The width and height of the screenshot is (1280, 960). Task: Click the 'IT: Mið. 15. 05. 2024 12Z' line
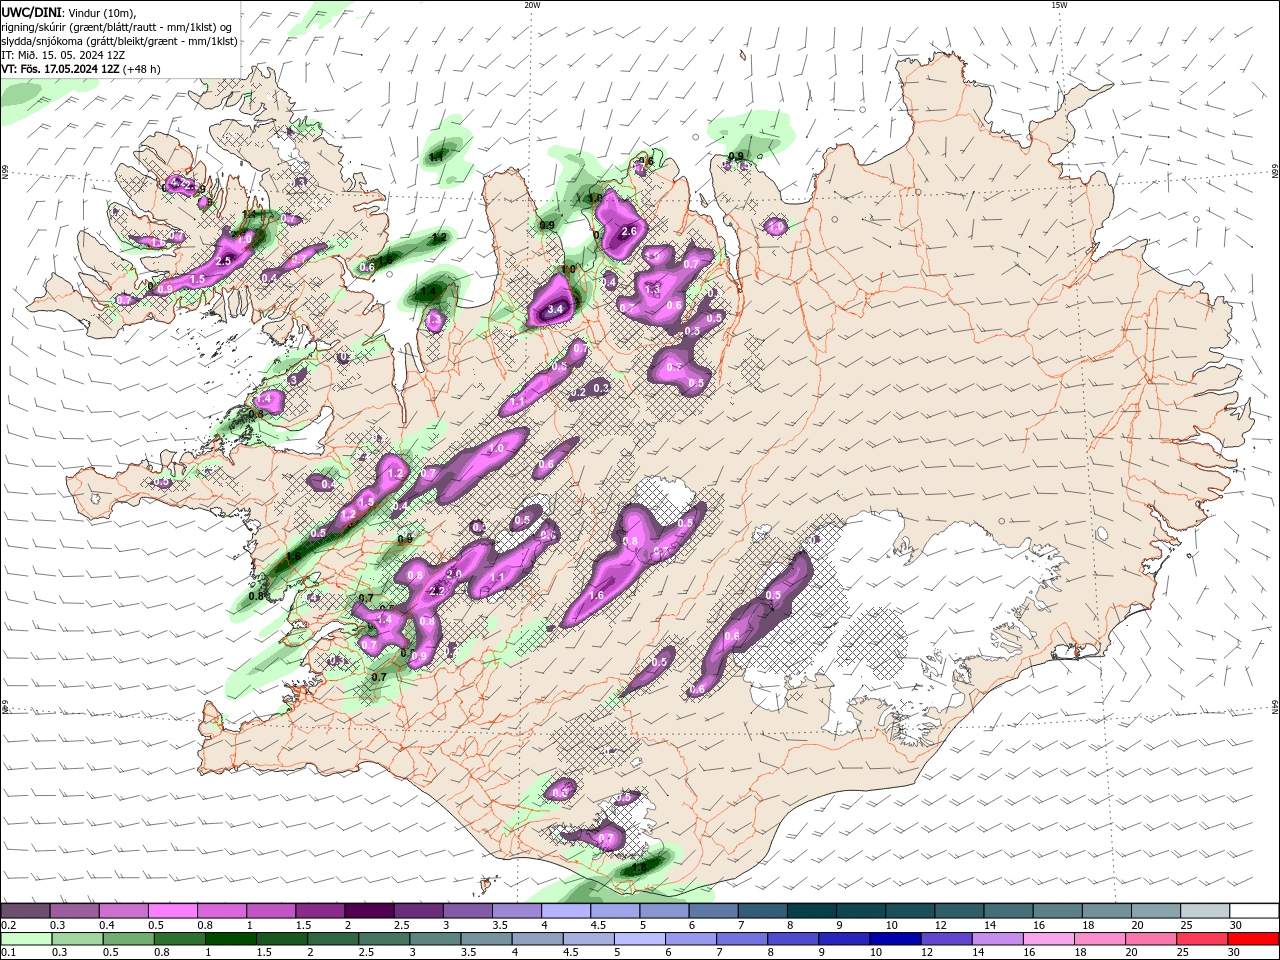click(x=62, y=55)
